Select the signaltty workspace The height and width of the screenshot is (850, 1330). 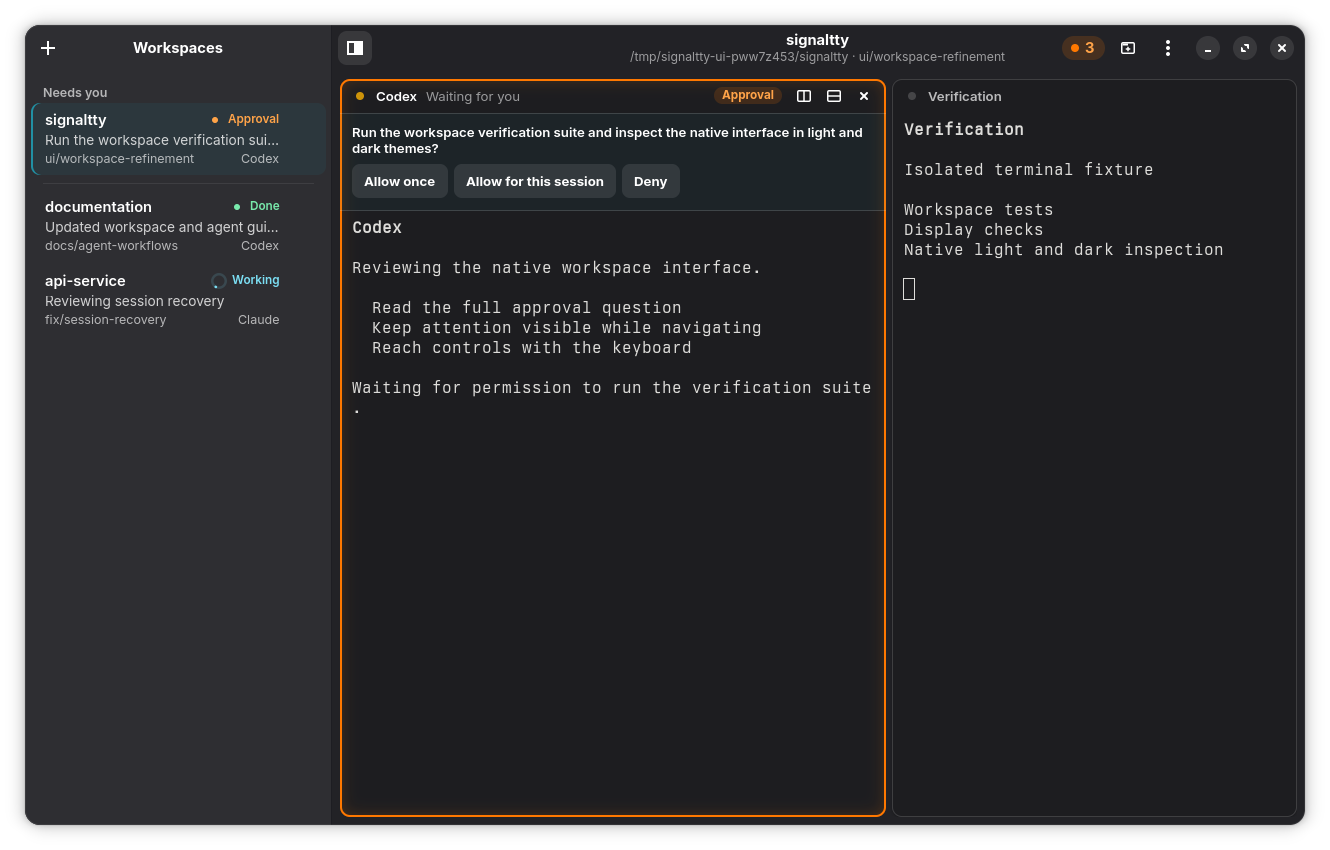click(179, 139)
